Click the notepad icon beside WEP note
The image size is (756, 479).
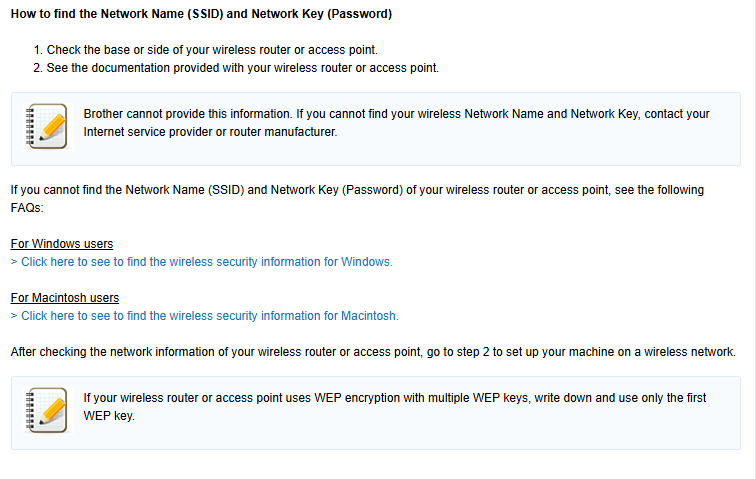47,410
